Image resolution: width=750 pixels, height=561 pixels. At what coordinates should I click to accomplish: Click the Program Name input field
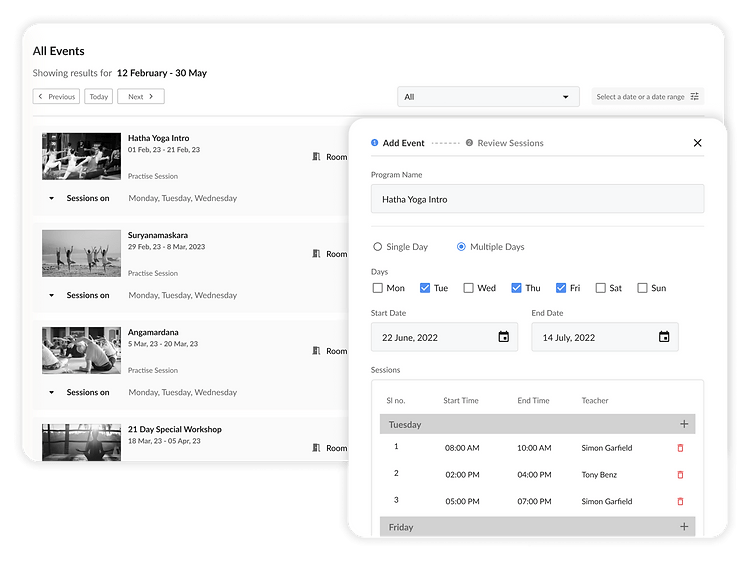point(536,199)
